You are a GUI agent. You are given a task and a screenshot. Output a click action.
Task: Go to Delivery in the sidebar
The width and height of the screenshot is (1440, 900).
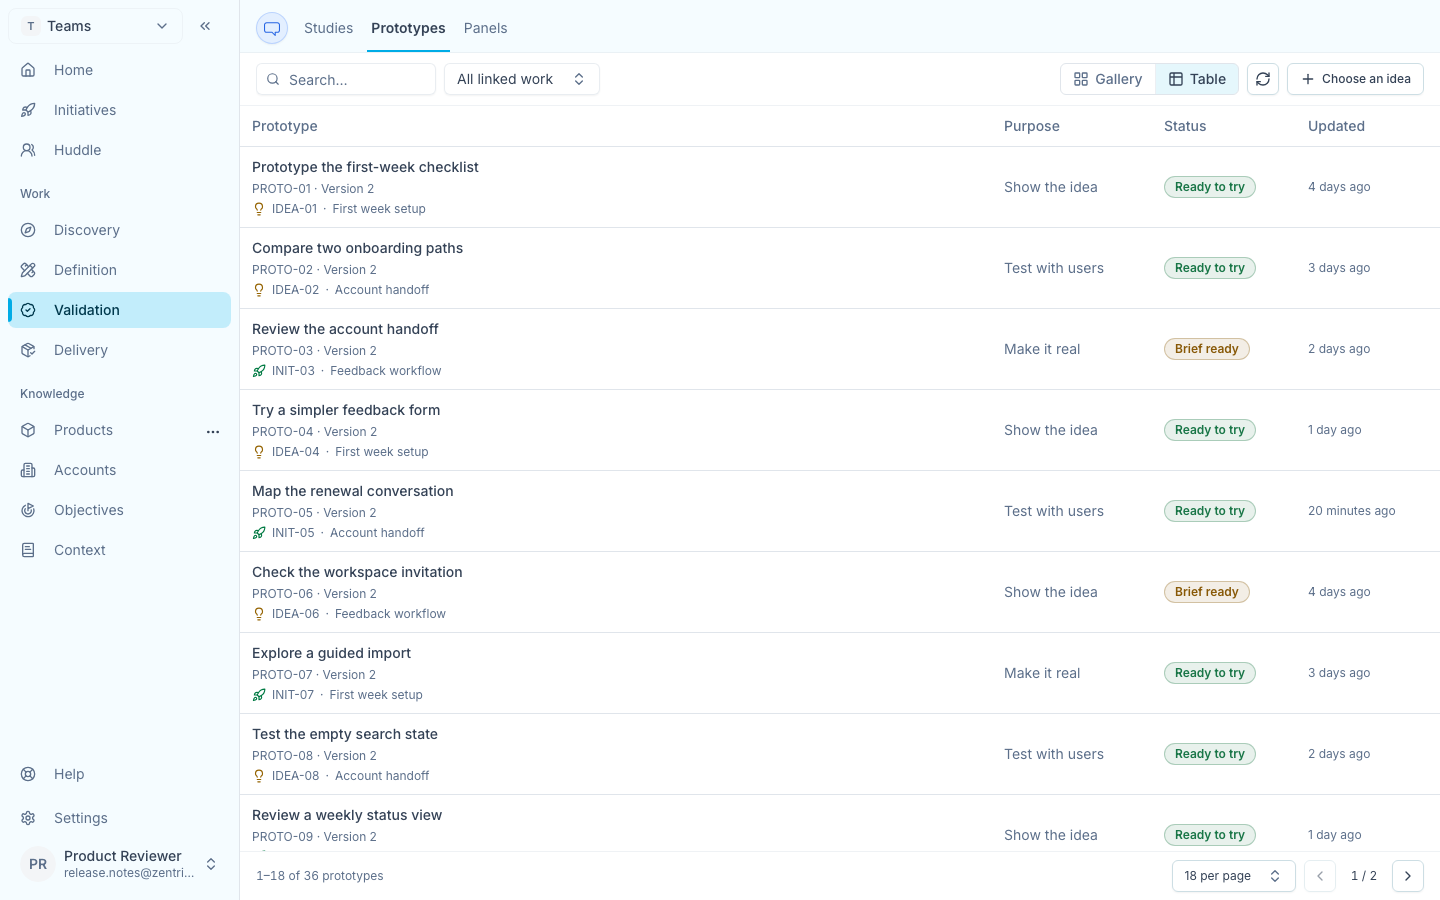[x=119, y=350]
